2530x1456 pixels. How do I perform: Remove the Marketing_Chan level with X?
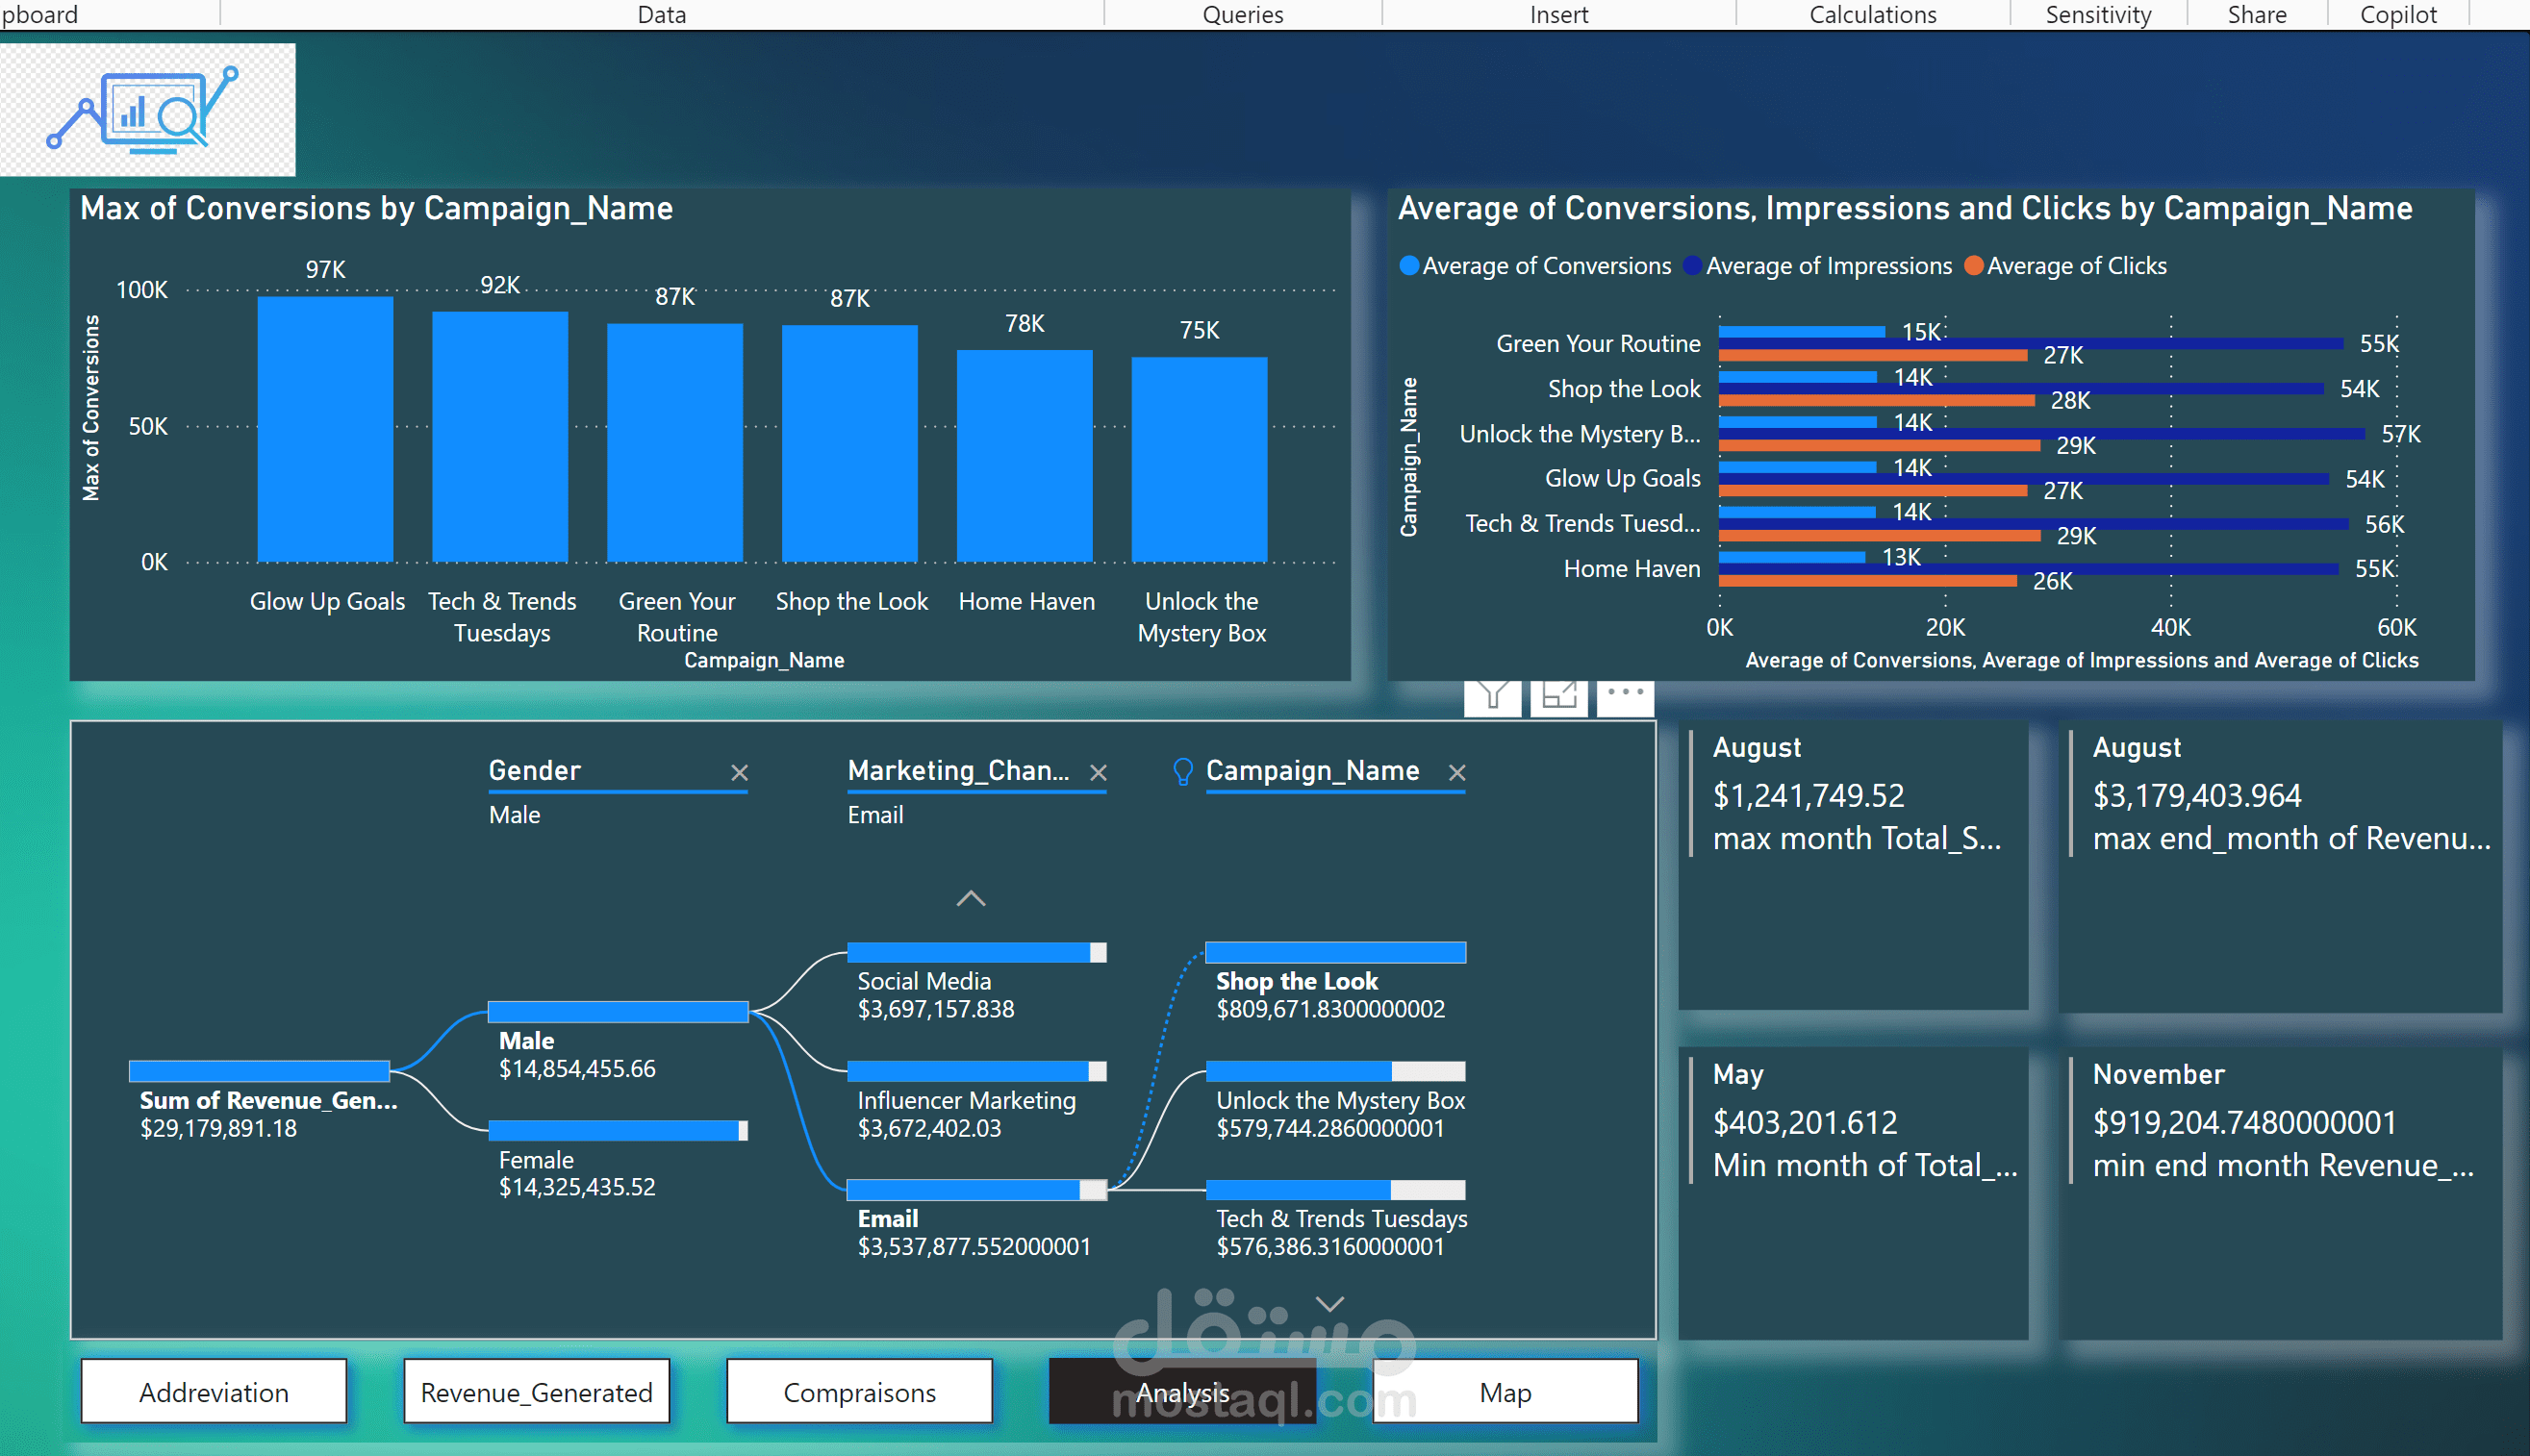[1098, 773]
